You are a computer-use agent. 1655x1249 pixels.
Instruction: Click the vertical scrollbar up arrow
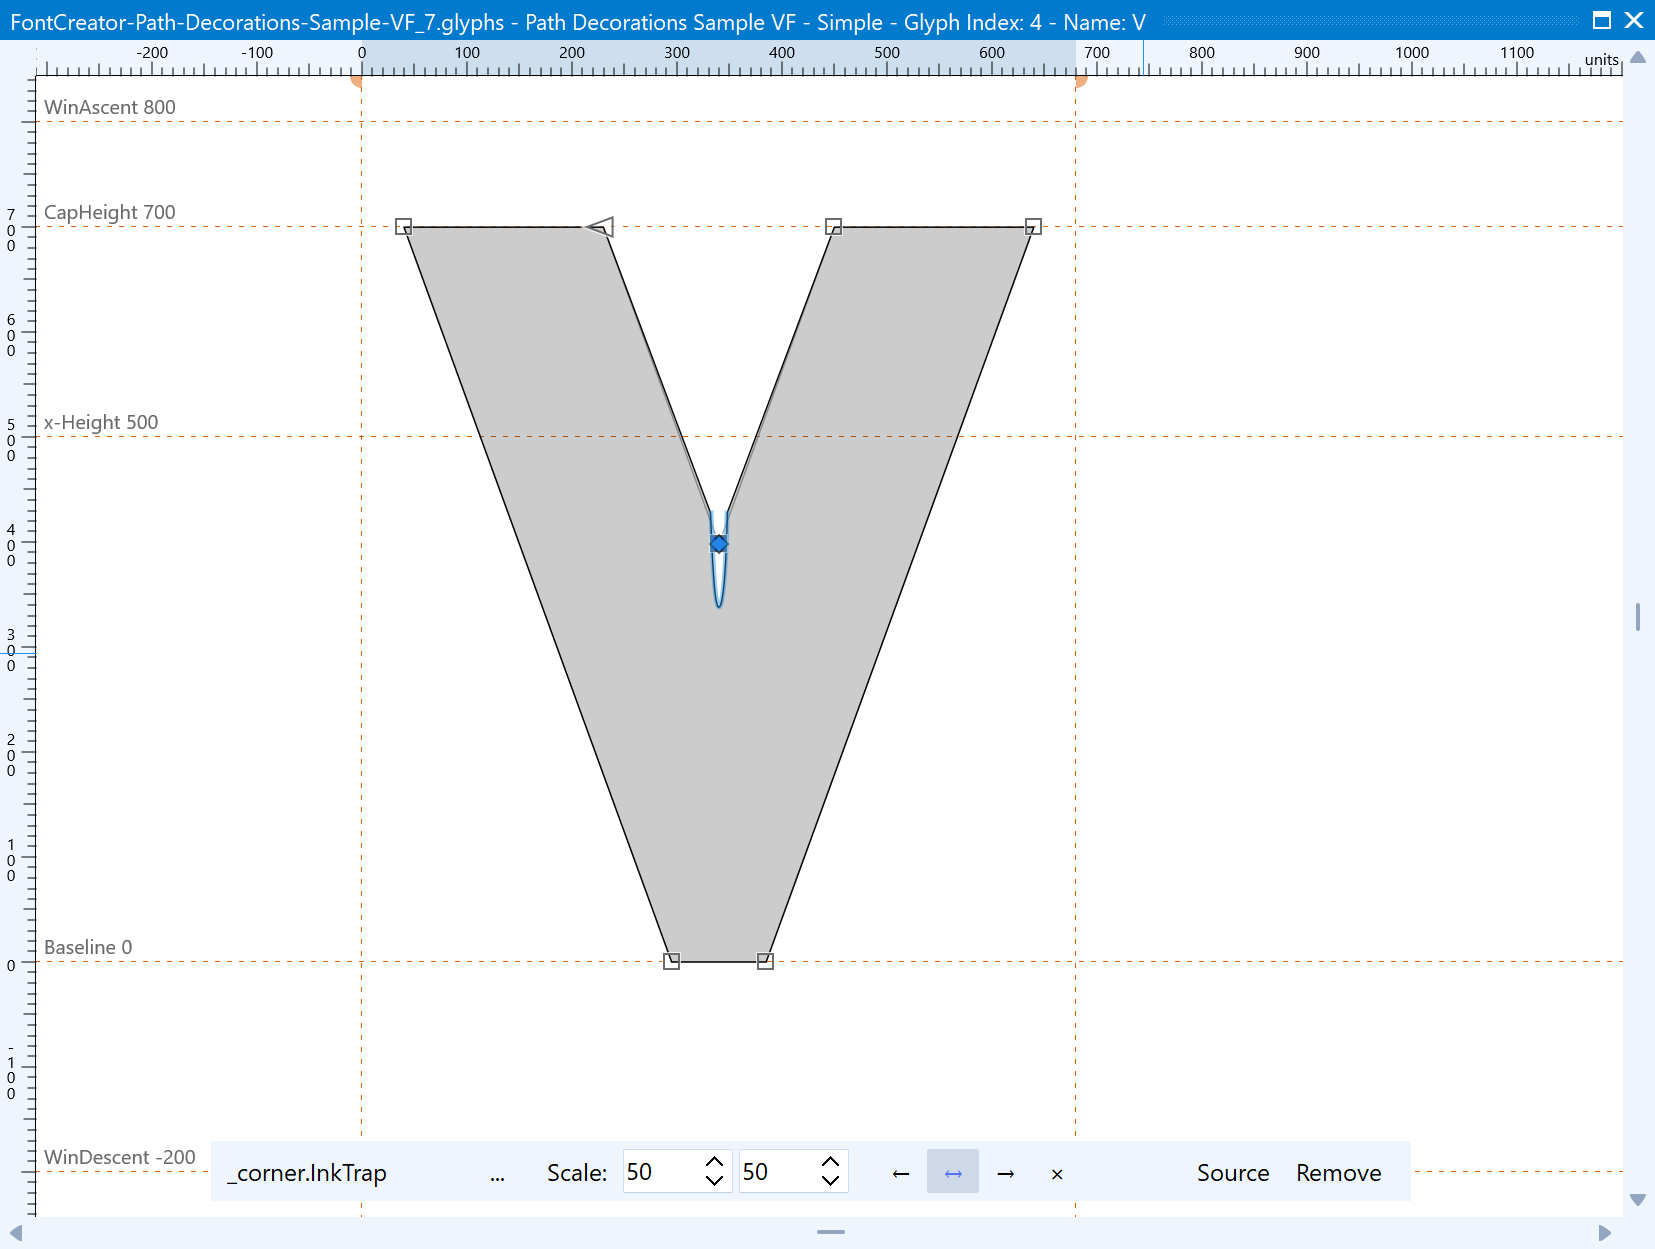(1638, 57)
